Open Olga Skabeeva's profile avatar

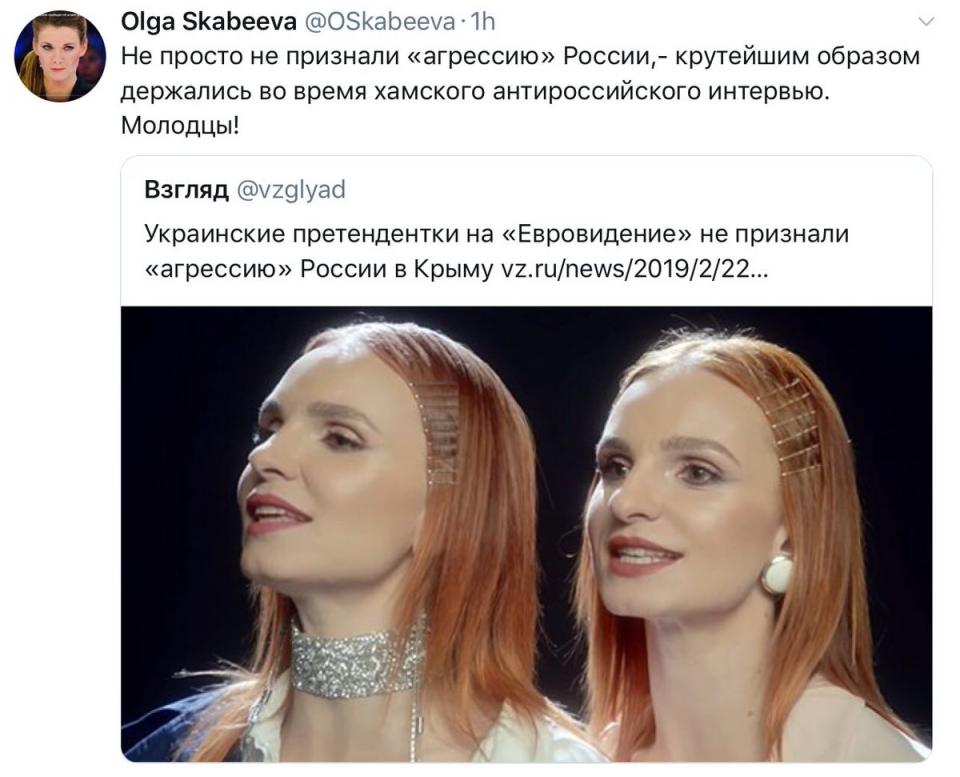pyautogui.click(x=59, y=56)
